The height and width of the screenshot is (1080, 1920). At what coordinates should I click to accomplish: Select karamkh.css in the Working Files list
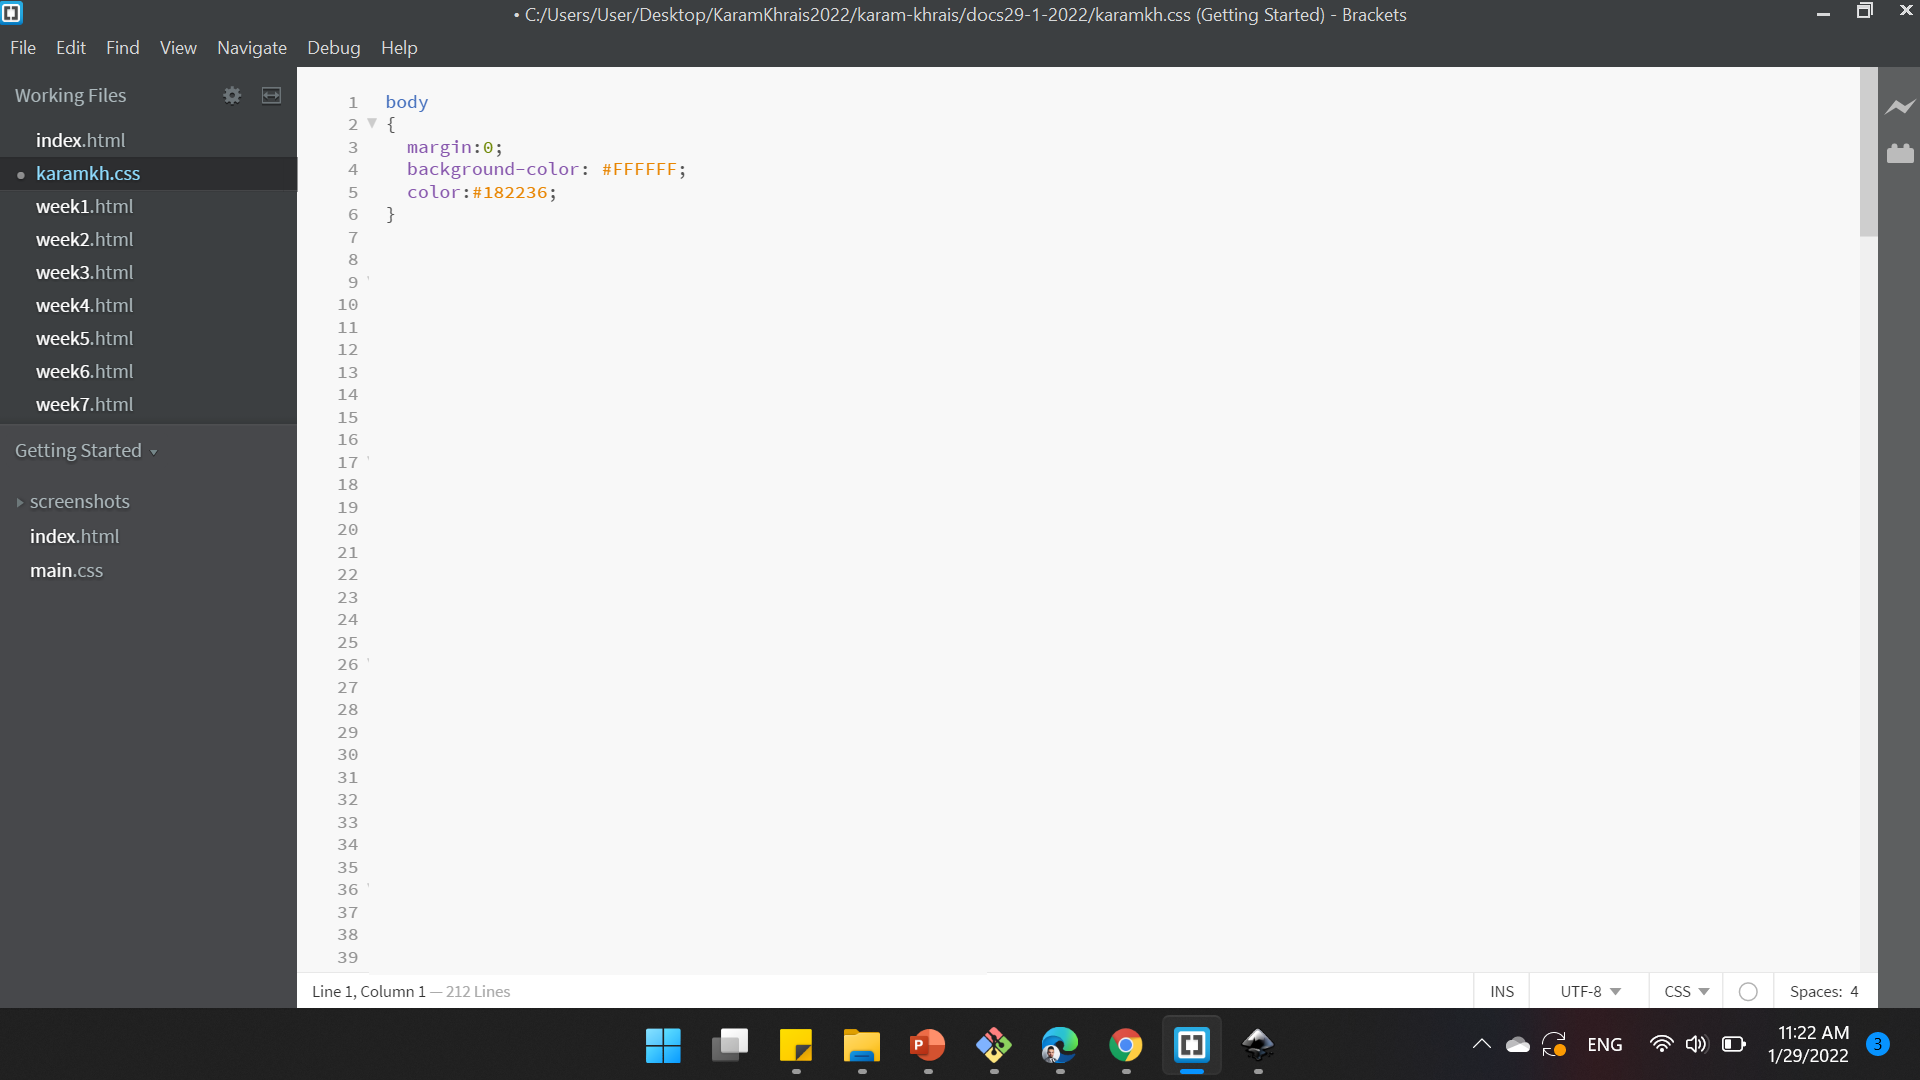click(88, 173)
